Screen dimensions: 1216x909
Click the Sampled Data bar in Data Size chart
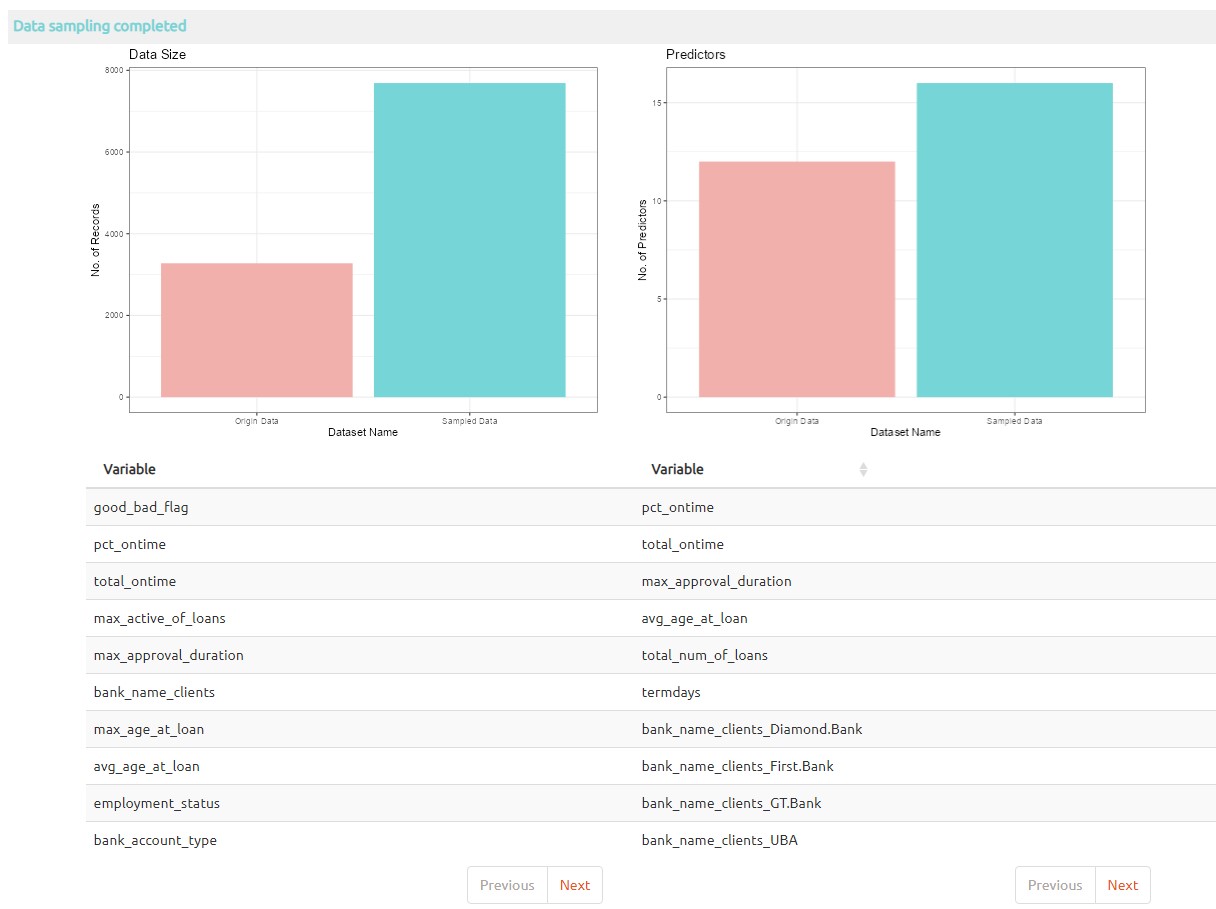point(469,240)
